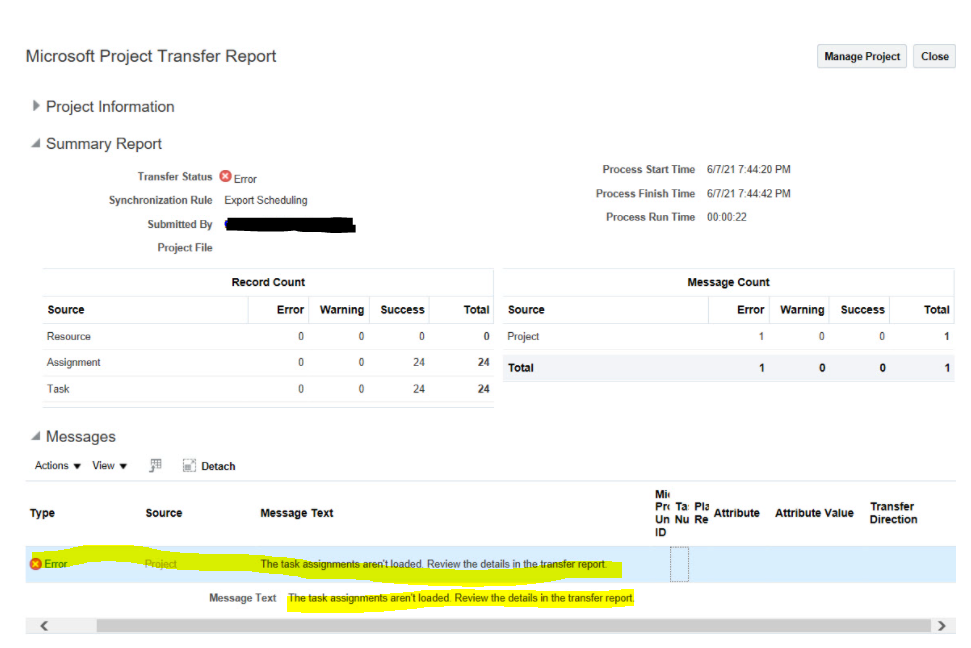Image resolution: width=971 pixels, height=648 pixels.
Task: Click the Close button
Action: point(934,56)
